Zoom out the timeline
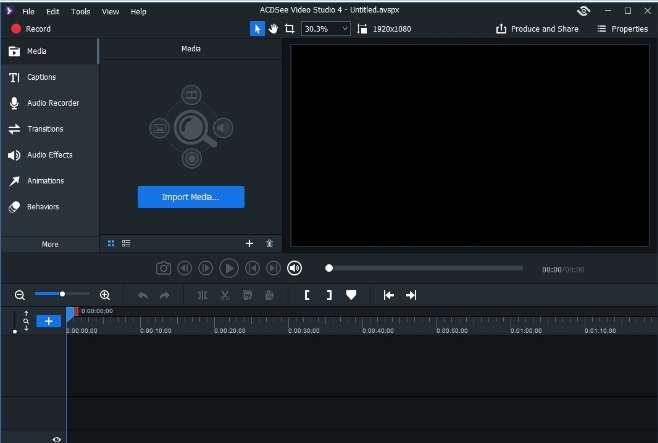This screenshot has height=443, width=658. [20, 295]
